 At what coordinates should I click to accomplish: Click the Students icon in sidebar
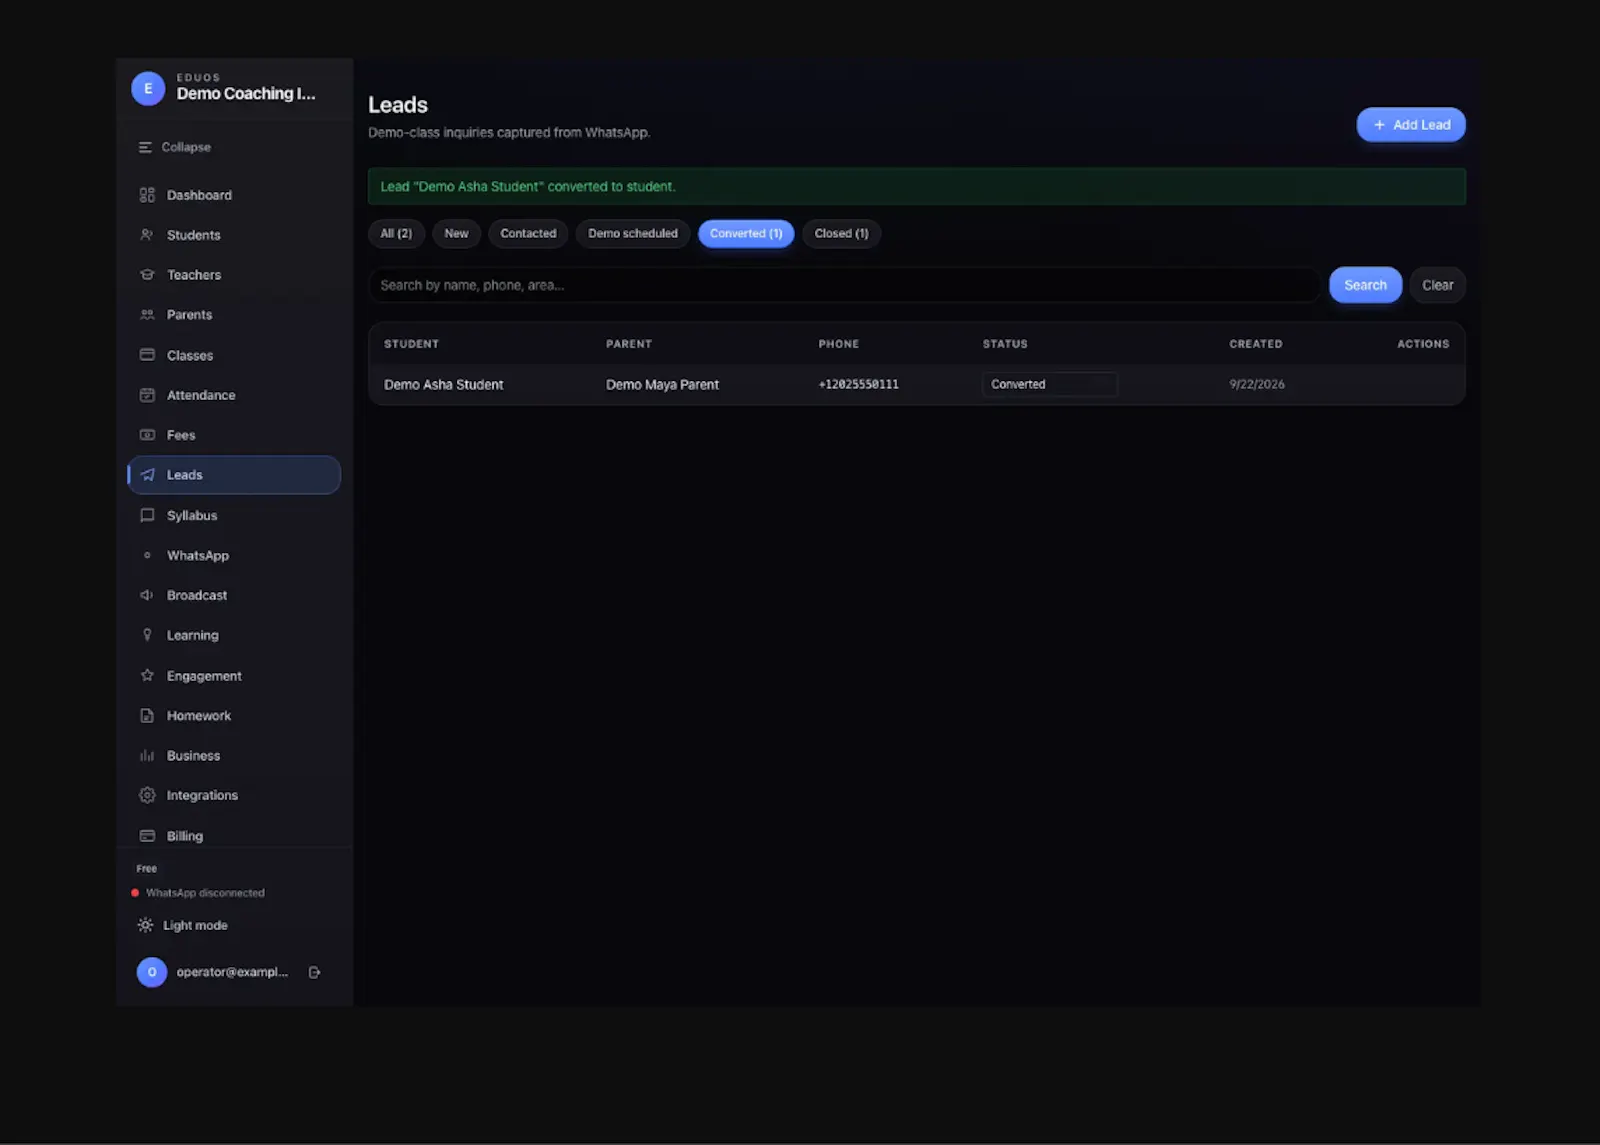[147, 235]
